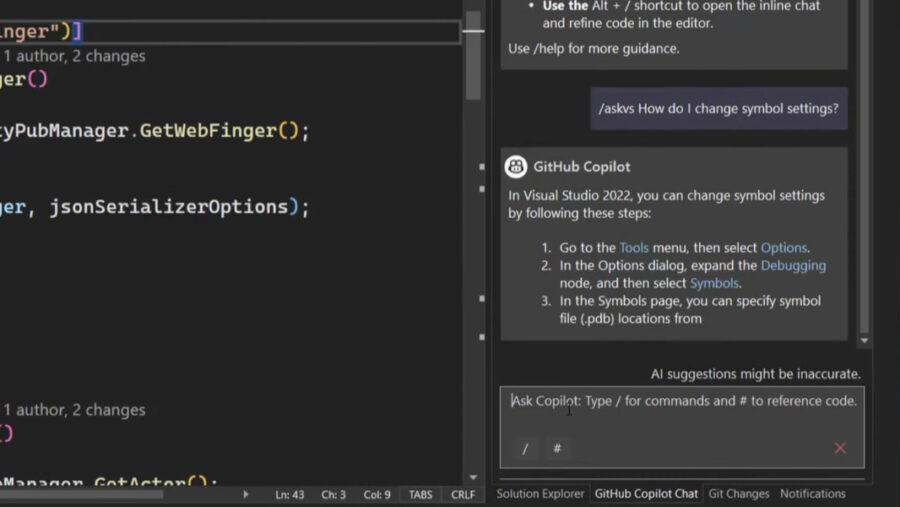Open the CRLF line ending selector
Image resolution: width=900 pixels, height=507 pixels.
coord(463,494)
